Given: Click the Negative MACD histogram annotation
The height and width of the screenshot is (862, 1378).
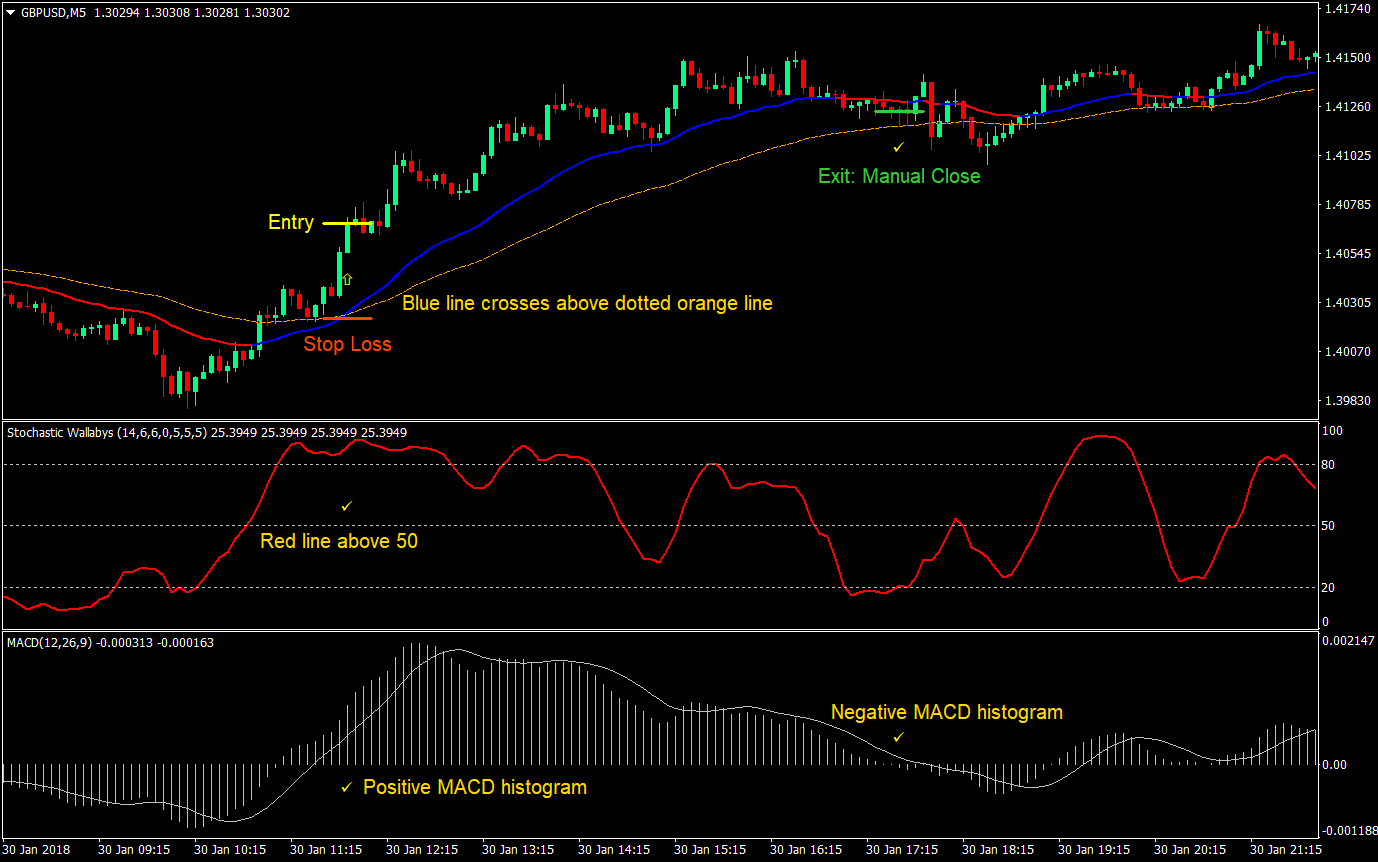Looking at the screenshot, I should [x=946, y=712].
